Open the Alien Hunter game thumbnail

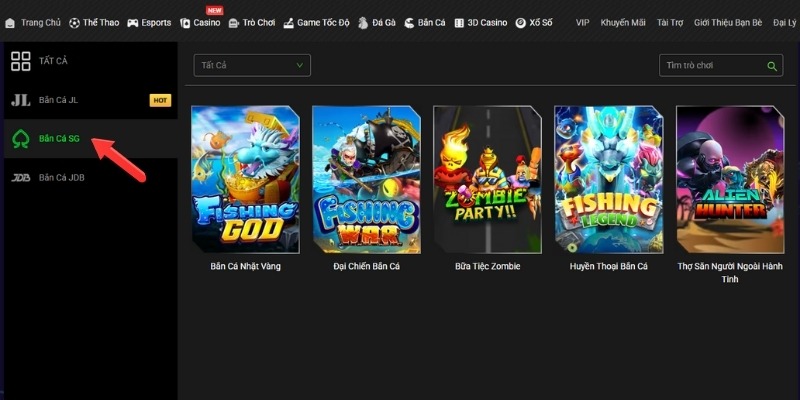[730, 180]
